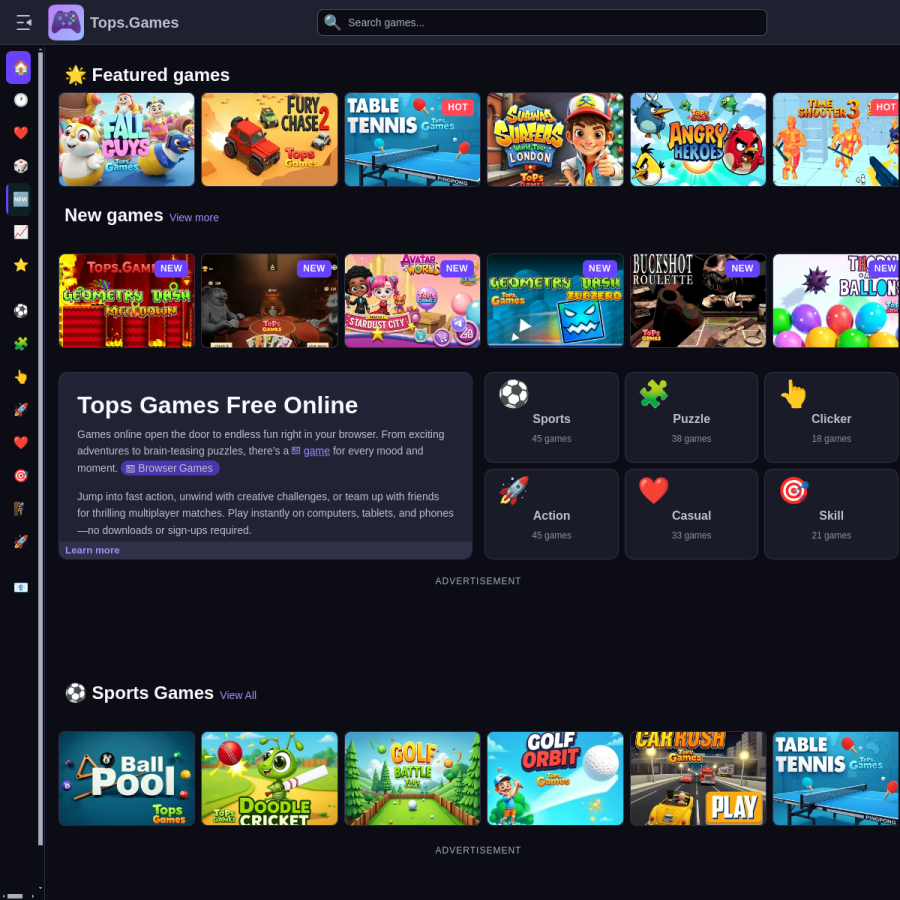Screen dimensions: 900x900
Task: Open the sidebar heart icon just below the clock
Action: [x=21, y=133]
